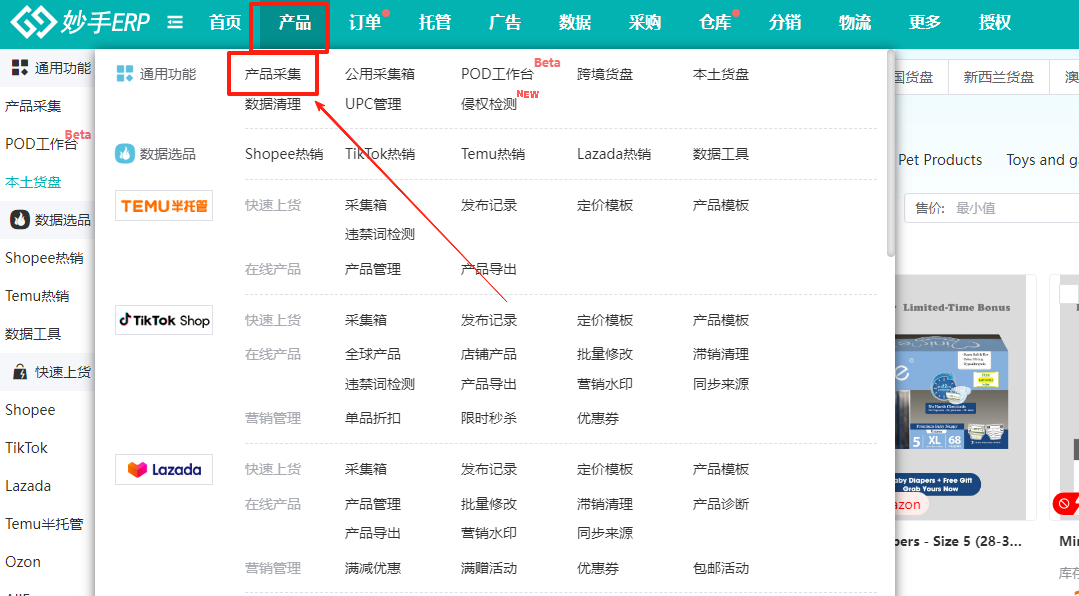Click the TEMU半托管 logo
Viewport: 1079px width, 596px height.
click(164, 206)
